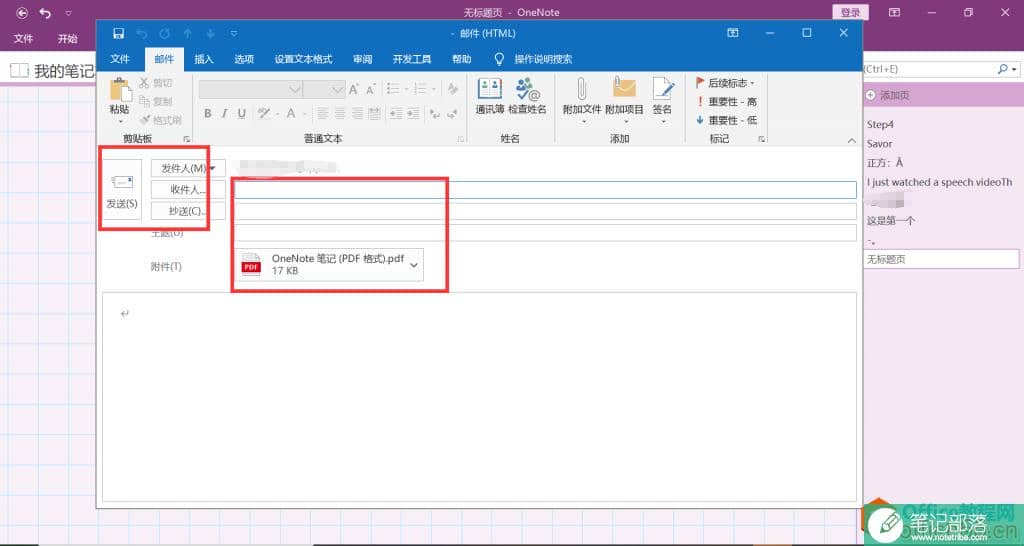This screenshot has height=546, width=1024.
Task: Click the Cut command in ribbon
Action: 156,83
